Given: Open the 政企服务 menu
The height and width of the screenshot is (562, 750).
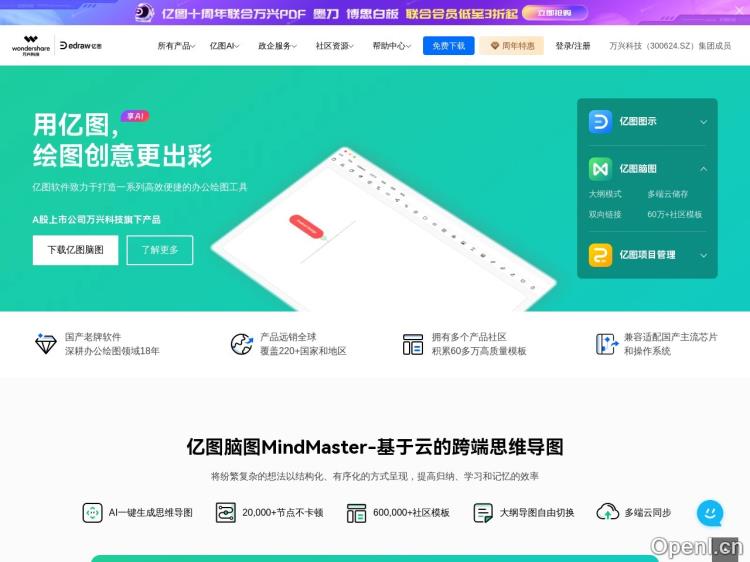Looking at the screenshot, I should pos(277,46).
